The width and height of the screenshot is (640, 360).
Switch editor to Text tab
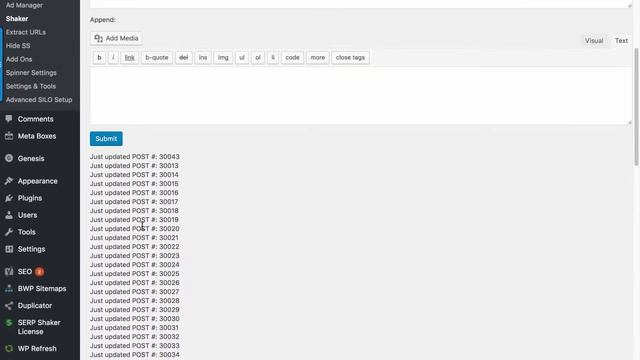tap(621, 40)
